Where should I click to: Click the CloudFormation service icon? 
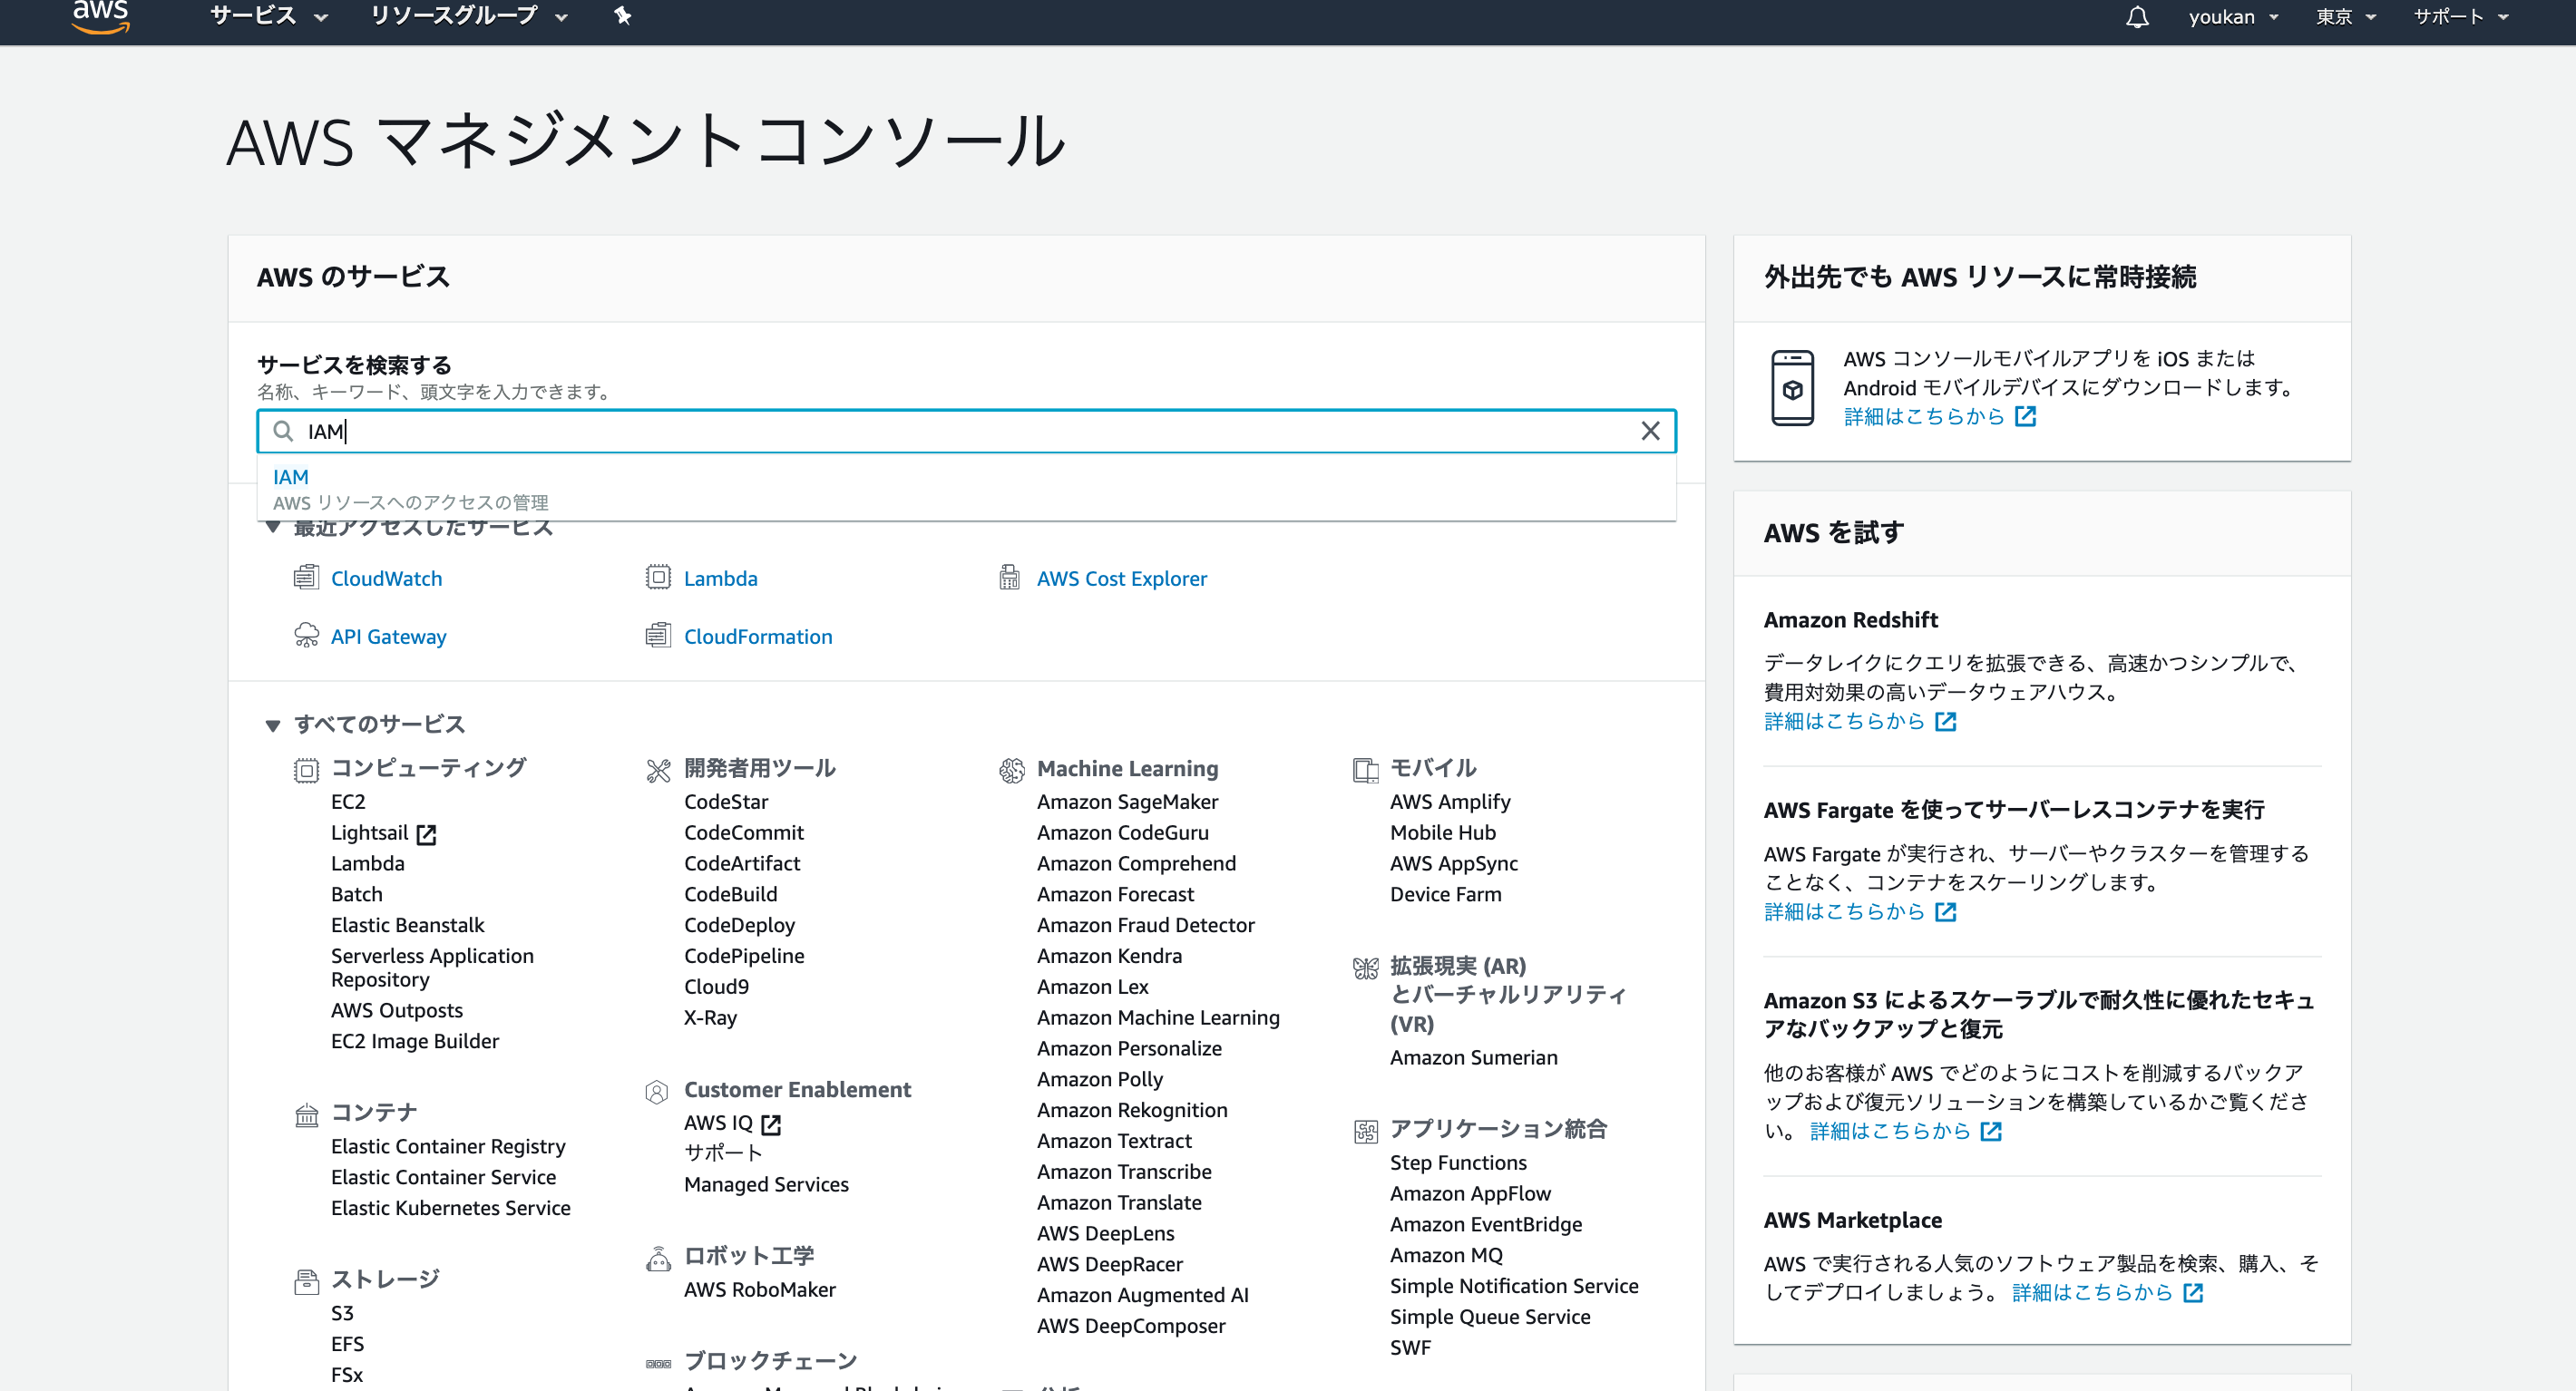(x=658, y=636)
